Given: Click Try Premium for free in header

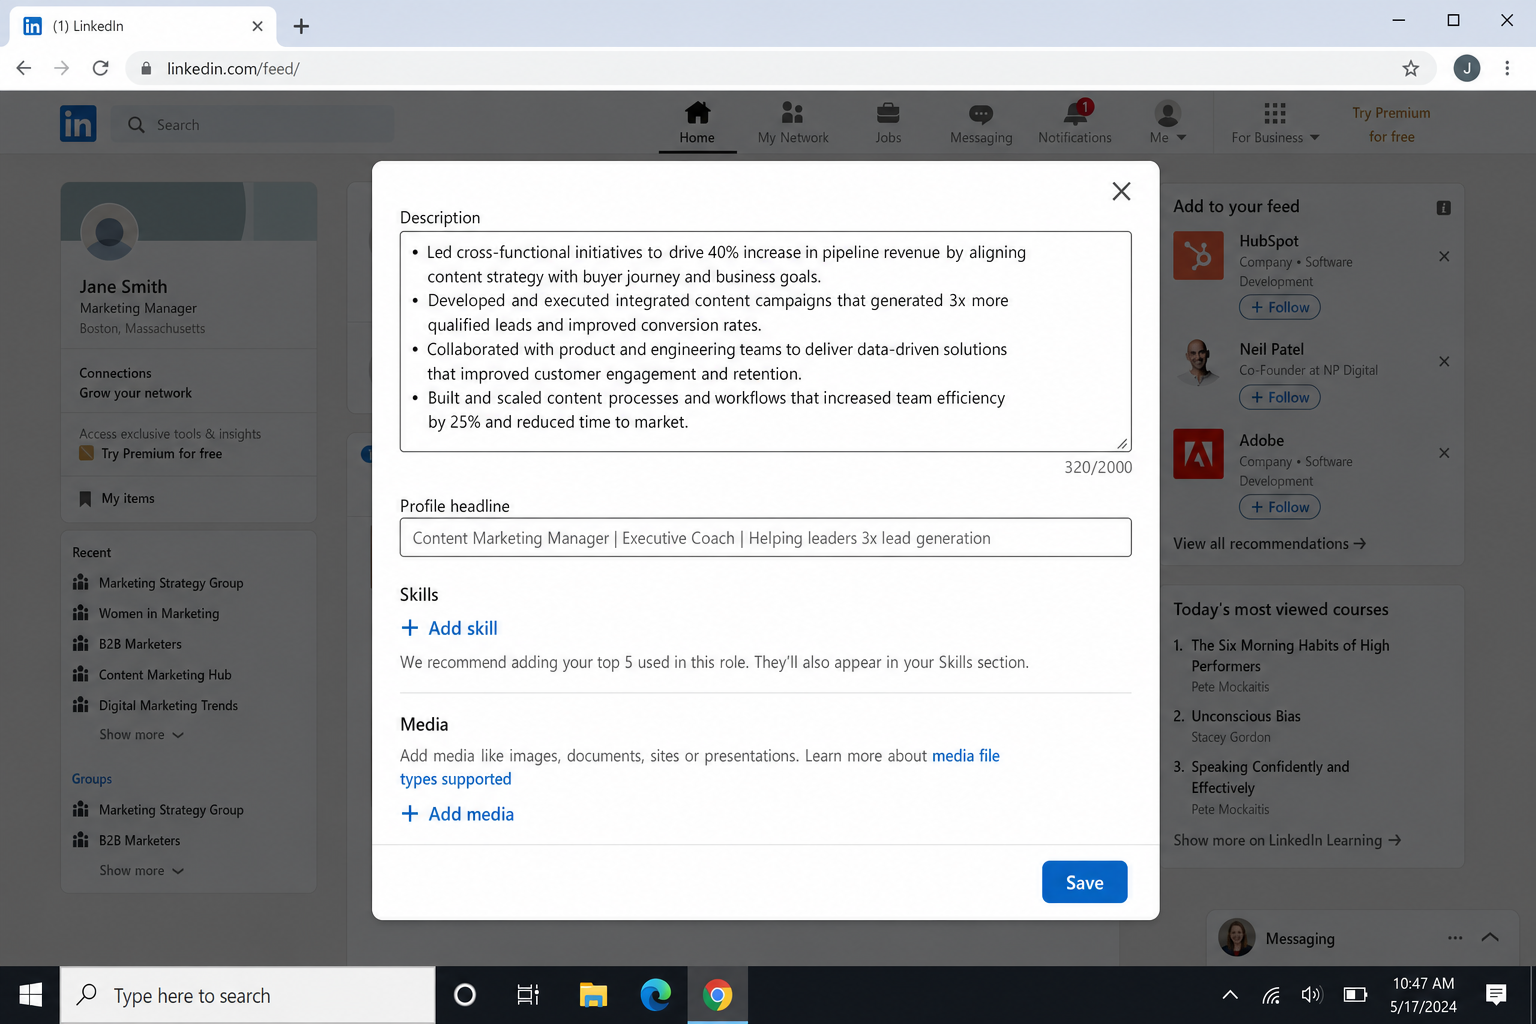Looking at the screenshot, I should point(1391,125).
